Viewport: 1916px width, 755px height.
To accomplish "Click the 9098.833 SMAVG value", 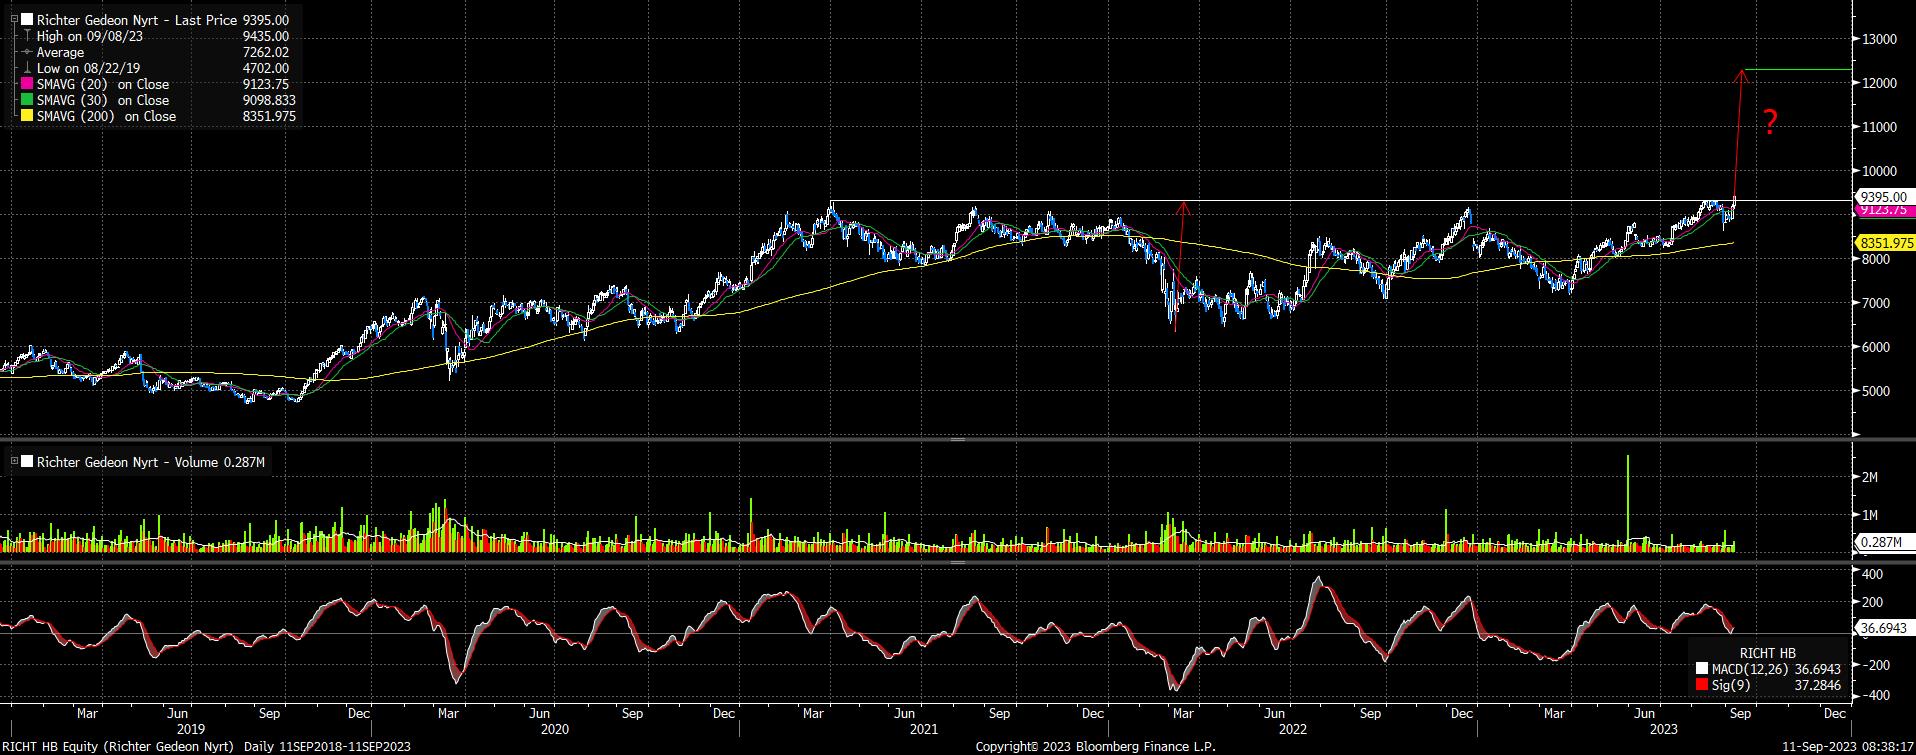I will (269, 100).
